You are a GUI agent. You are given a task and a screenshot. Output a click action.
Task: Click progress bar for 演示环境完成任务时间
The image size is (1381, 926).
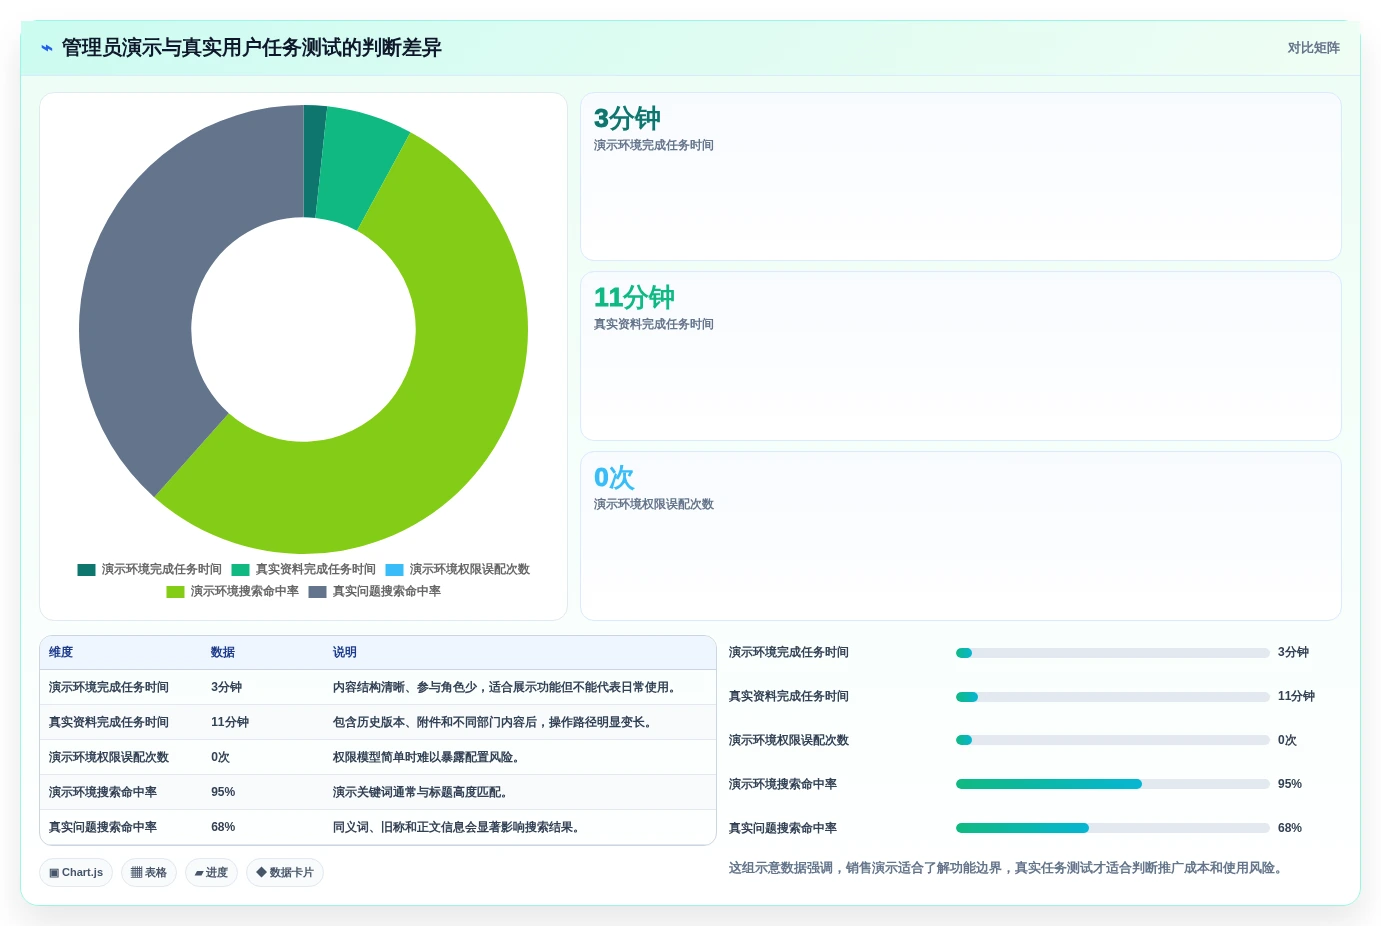1113,653
